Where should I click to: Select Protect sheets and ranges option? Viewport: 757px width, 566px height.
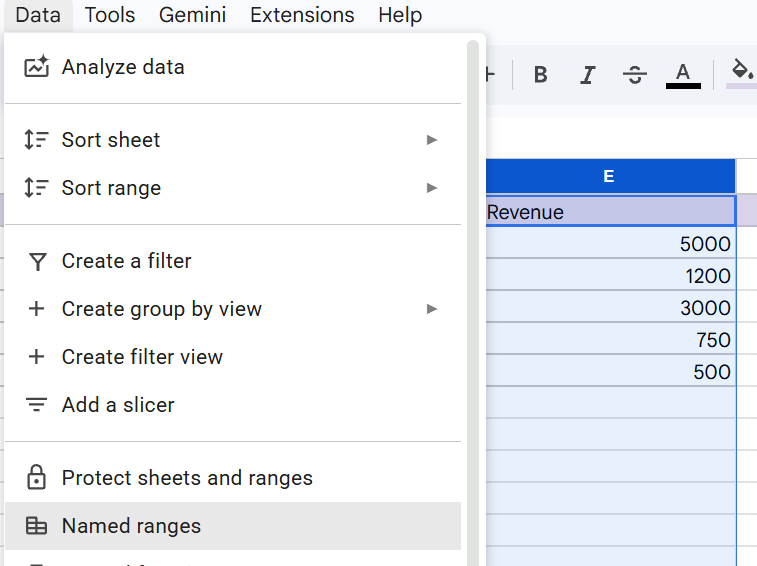[233, 478]
